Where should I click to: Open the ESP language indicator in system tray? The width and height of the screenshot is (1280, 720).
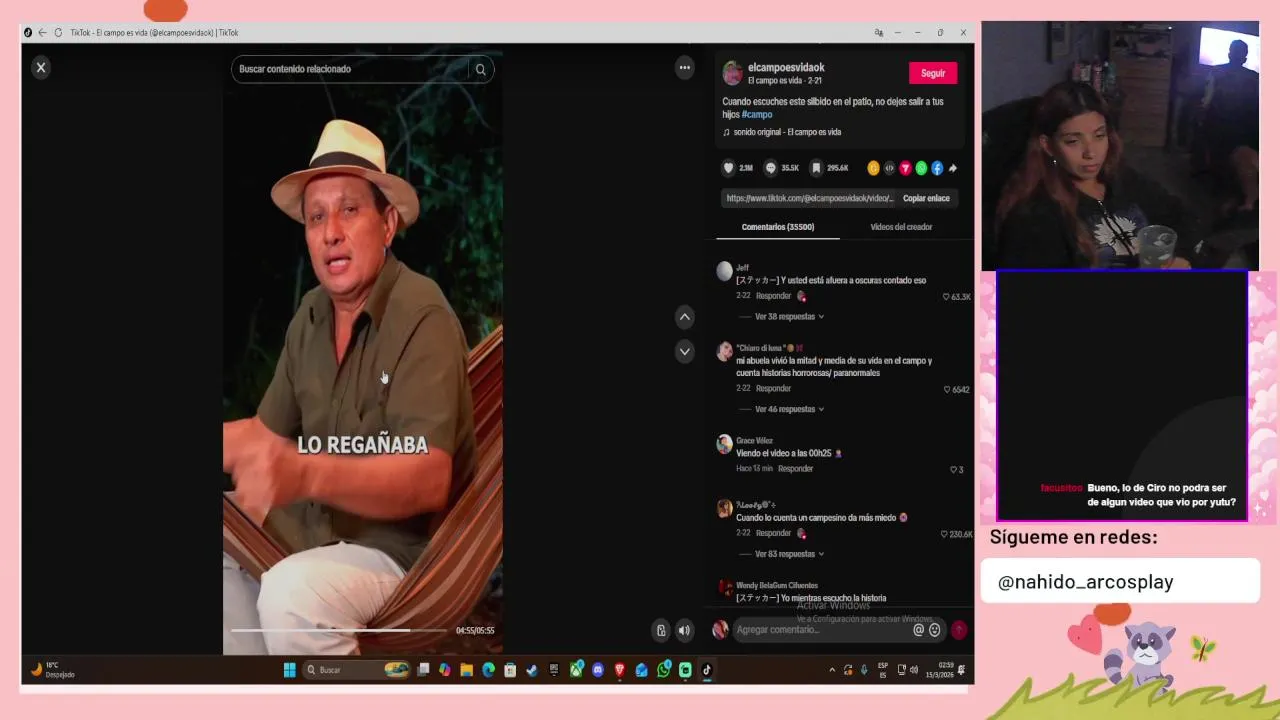(882, 670)
